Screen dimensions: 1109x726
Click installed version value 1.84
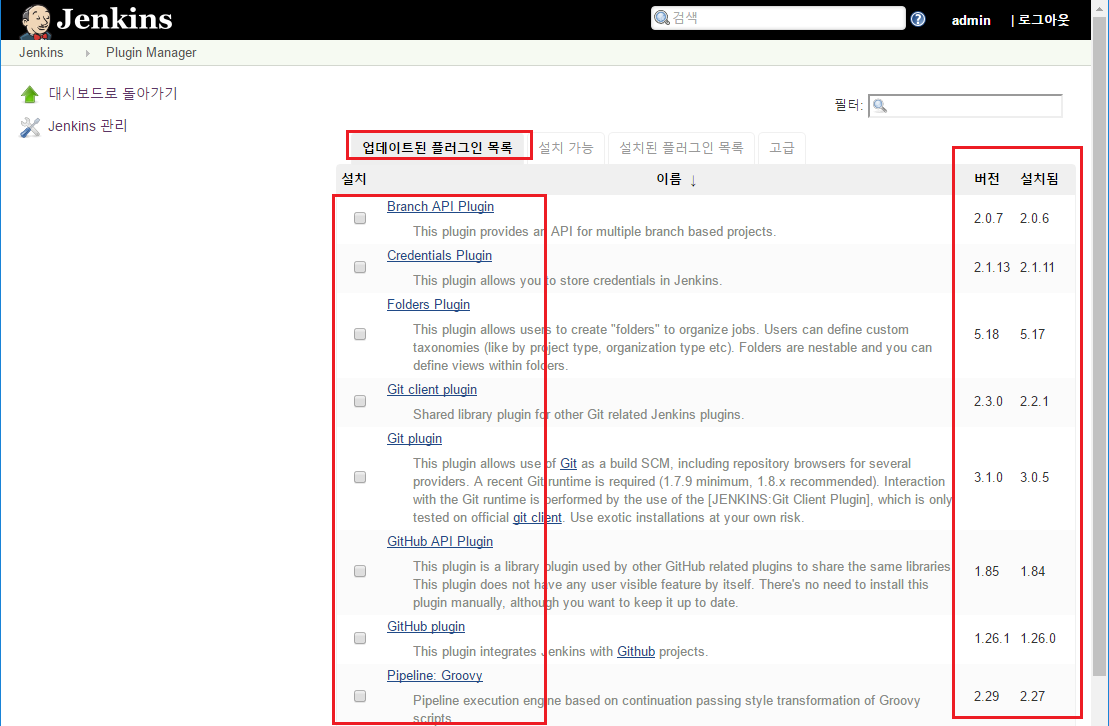pos(1033,571)
